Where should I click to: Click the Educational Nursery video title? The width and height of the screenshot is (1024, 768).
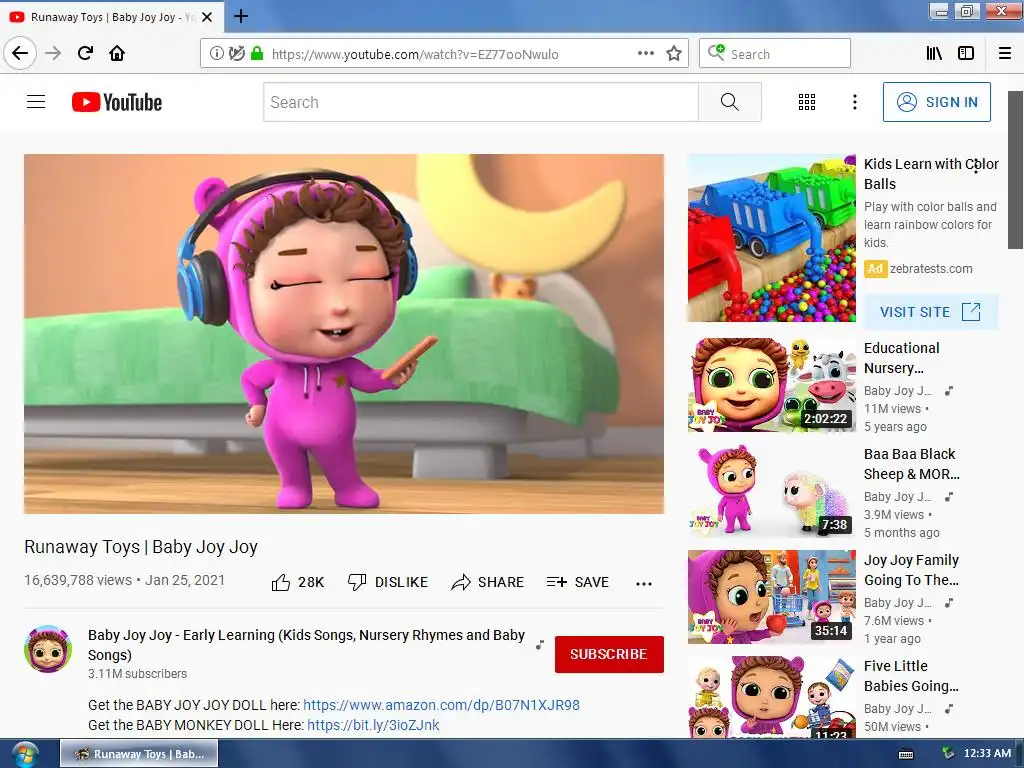901,358
